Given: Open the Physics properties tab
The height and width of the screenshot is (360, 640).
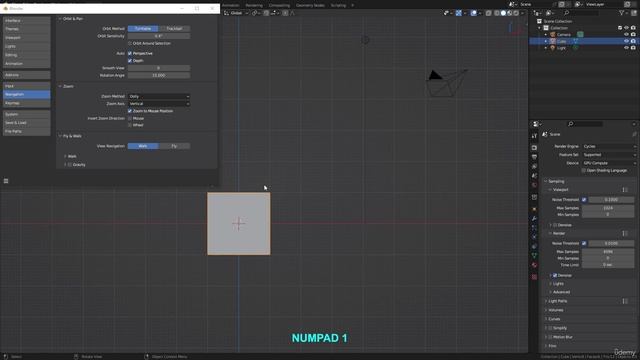Looking at the screenshot, I should pos(534,237).
